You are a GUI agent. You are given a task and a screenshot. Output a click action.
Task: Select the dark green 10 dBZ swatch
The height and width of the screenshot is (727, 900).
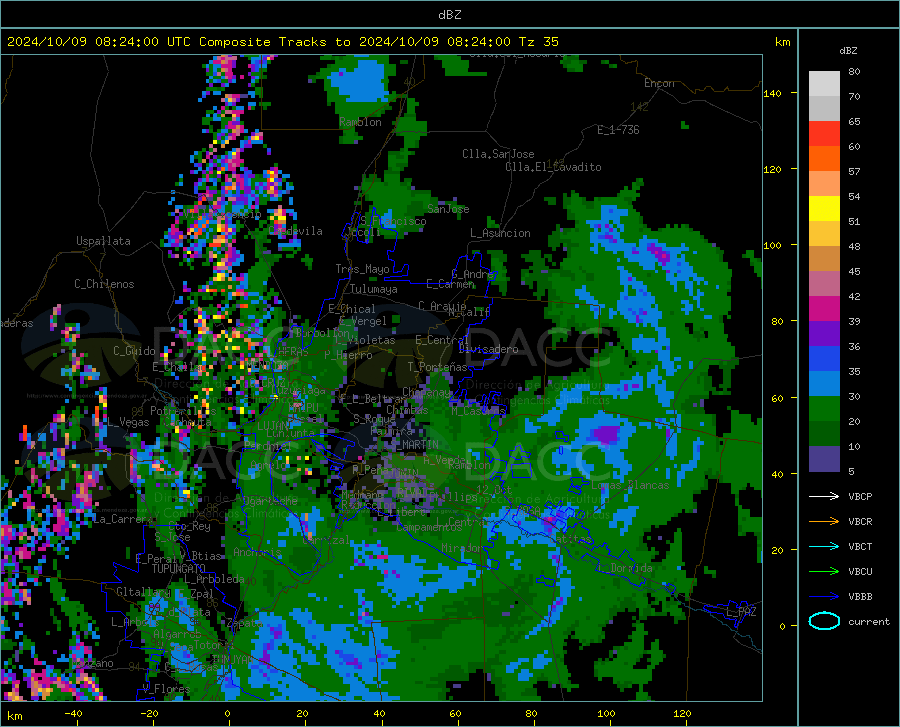tap(824, 434)
